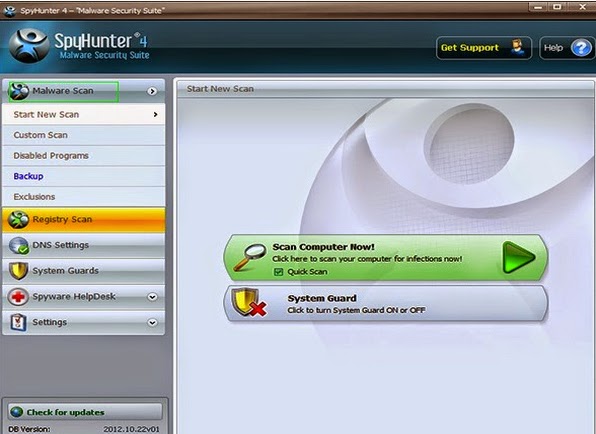Viewport: 596px width, 434px height.
Task: Open Disabled Programs menu item
Action: (x=84, y=155)
